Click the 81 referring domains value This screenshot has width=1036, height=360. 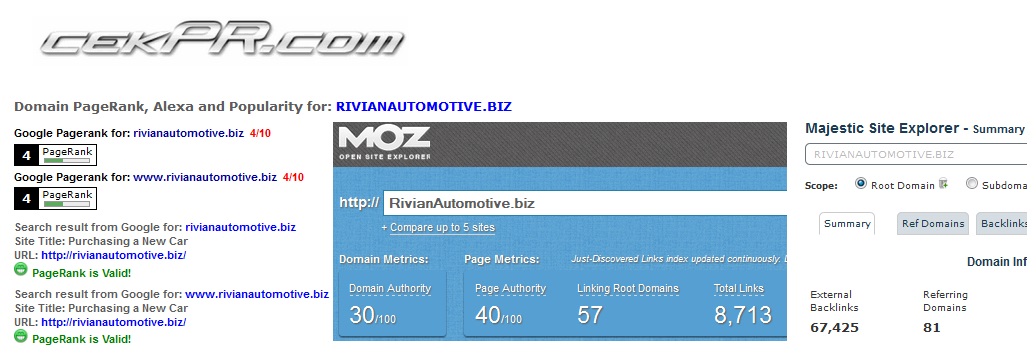[932, 327]
